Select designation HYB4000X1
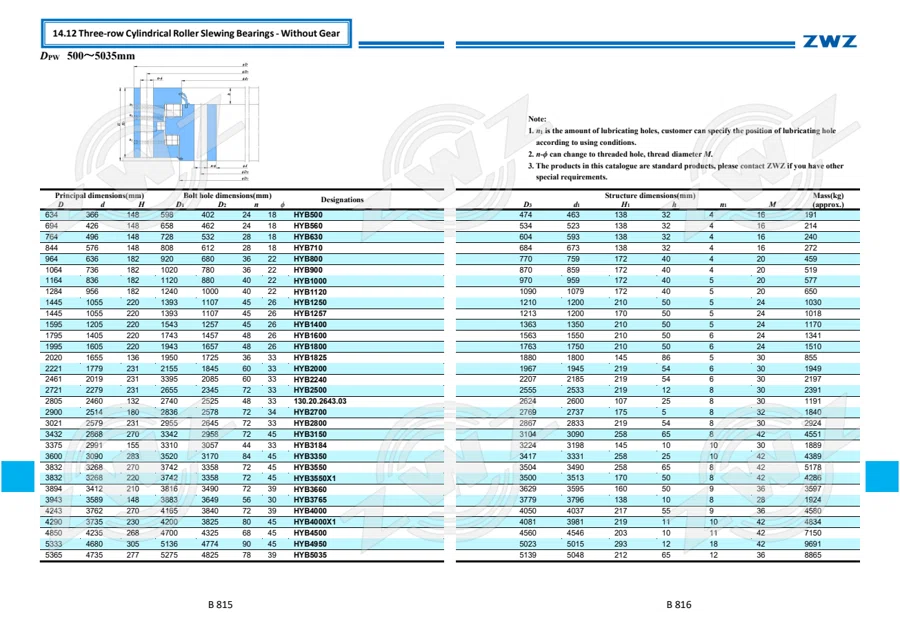 point(315,522)
